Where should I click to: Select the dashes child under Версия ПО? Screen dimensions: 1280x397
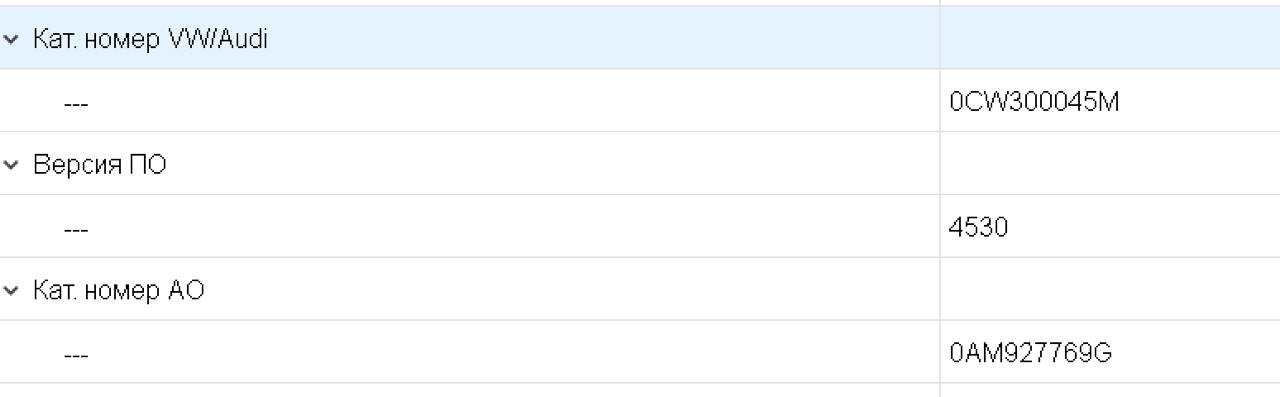point(76,230)
